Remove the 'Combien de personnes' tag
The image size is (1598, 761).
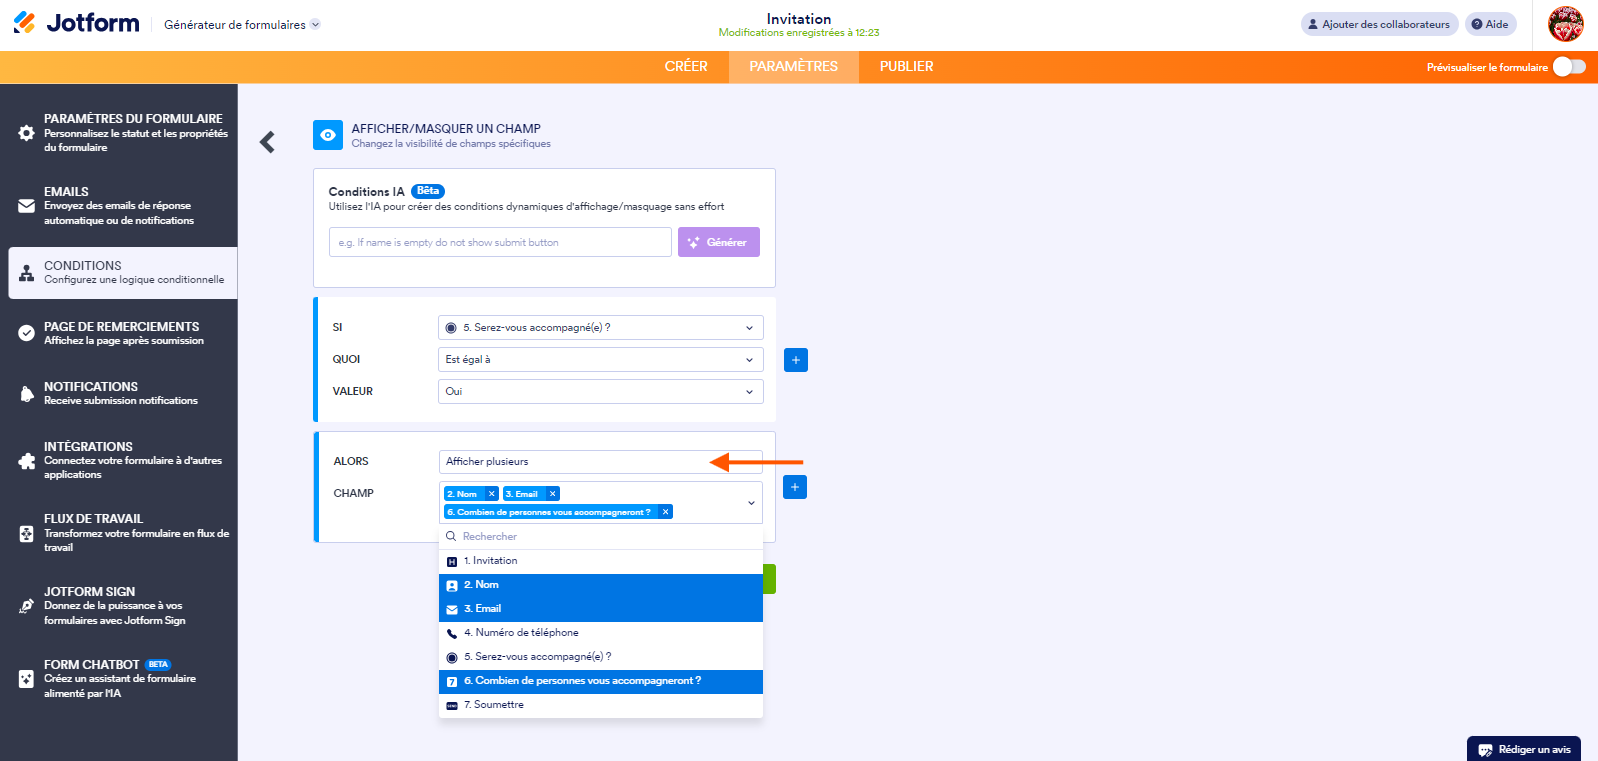665,512
